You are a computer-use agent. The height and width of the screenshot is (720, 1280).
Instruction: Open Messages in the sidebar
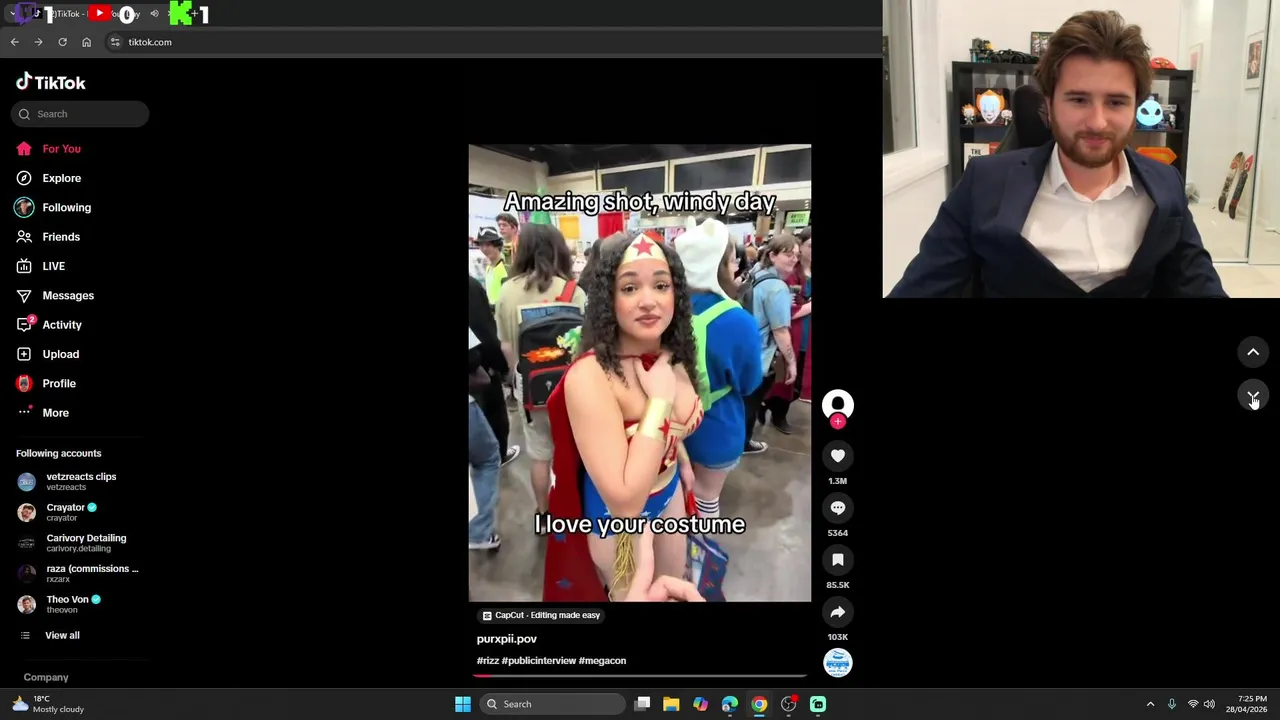pyautogui.click(x=54, y=296)
